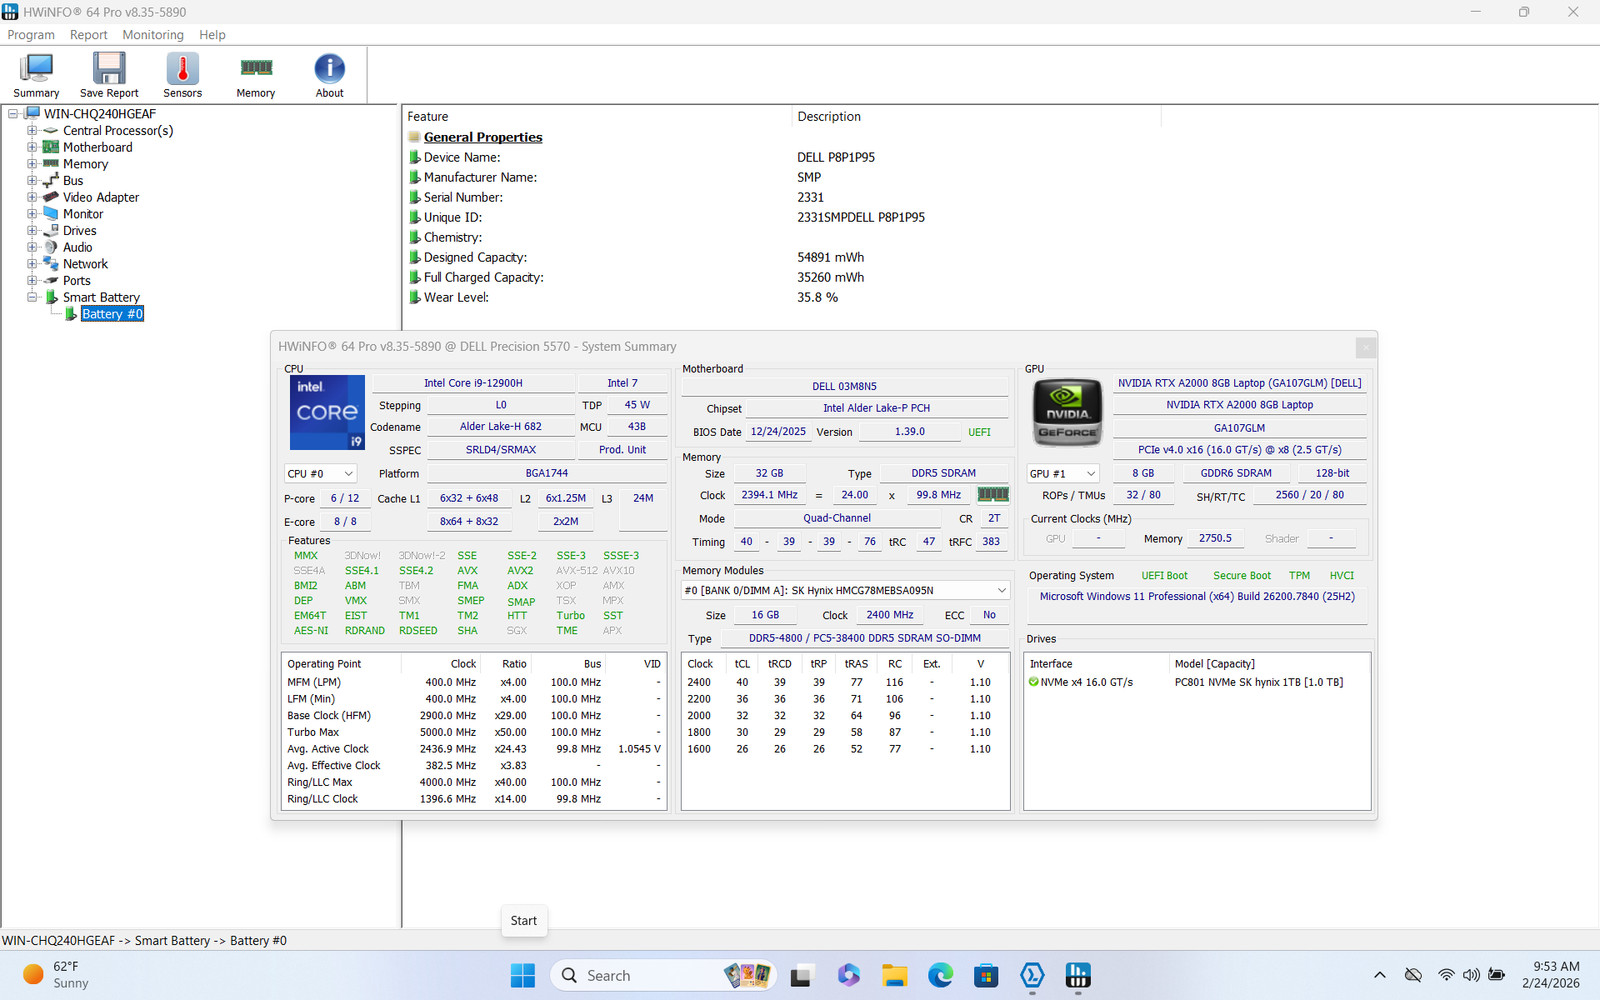Open the Report menu

[x=88, y=35]
